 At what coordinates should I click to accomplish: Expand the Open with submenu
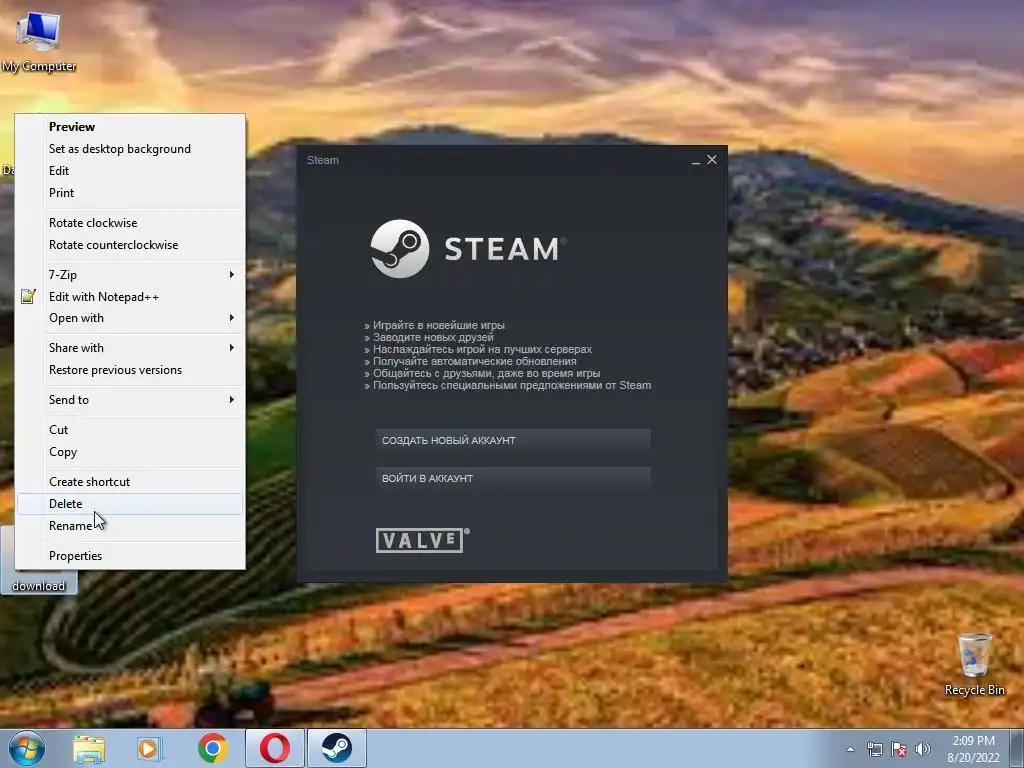tap(130, 318)
